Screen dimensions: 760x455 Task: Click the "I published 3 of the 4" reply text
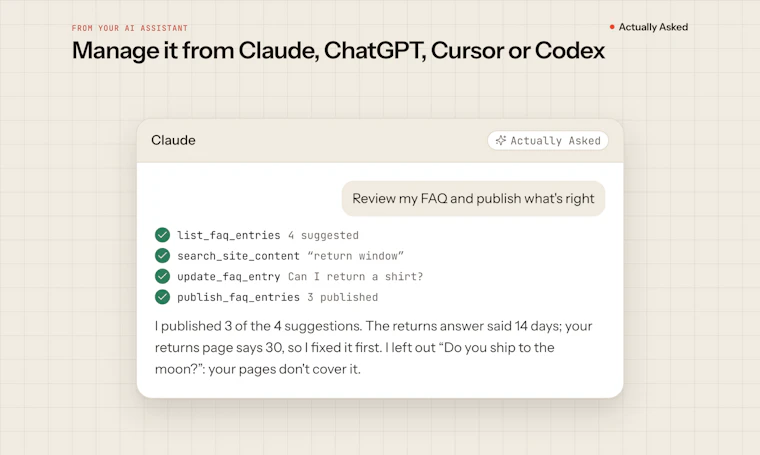pos(373,347)
